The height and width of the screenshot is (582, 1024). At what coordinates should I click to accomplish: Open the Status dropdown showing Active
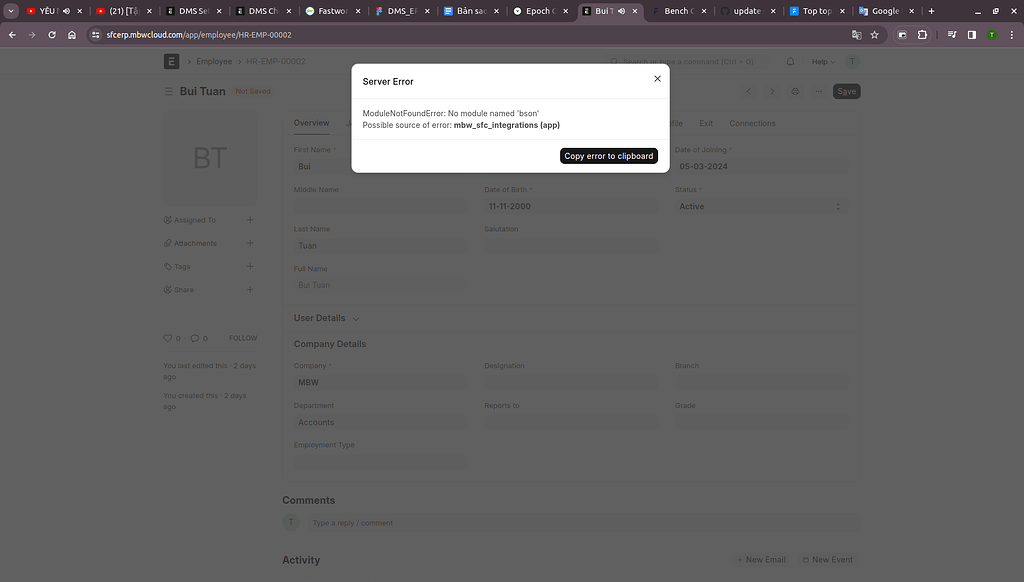pyautogui.click(x=762, y=206)
